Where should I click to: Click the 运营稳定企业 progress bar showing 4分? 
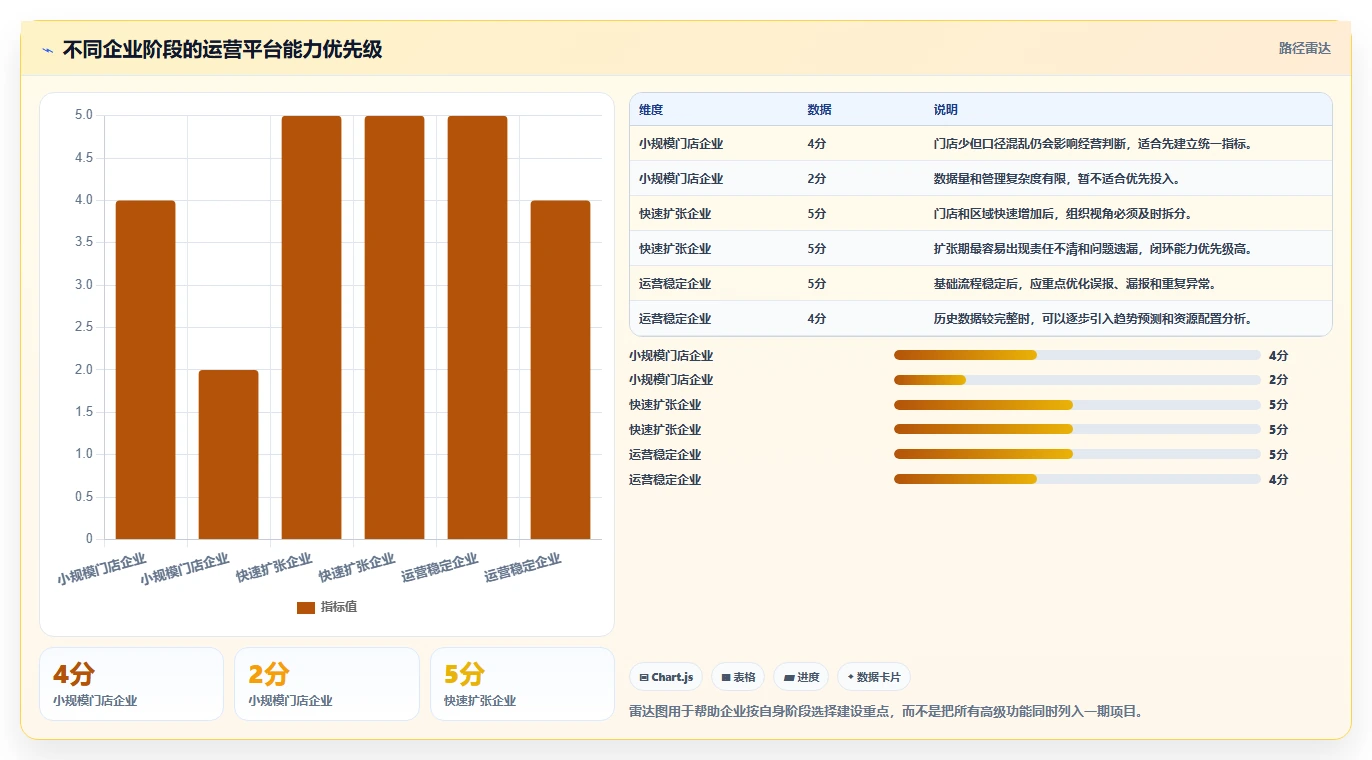coord(1077,480)
